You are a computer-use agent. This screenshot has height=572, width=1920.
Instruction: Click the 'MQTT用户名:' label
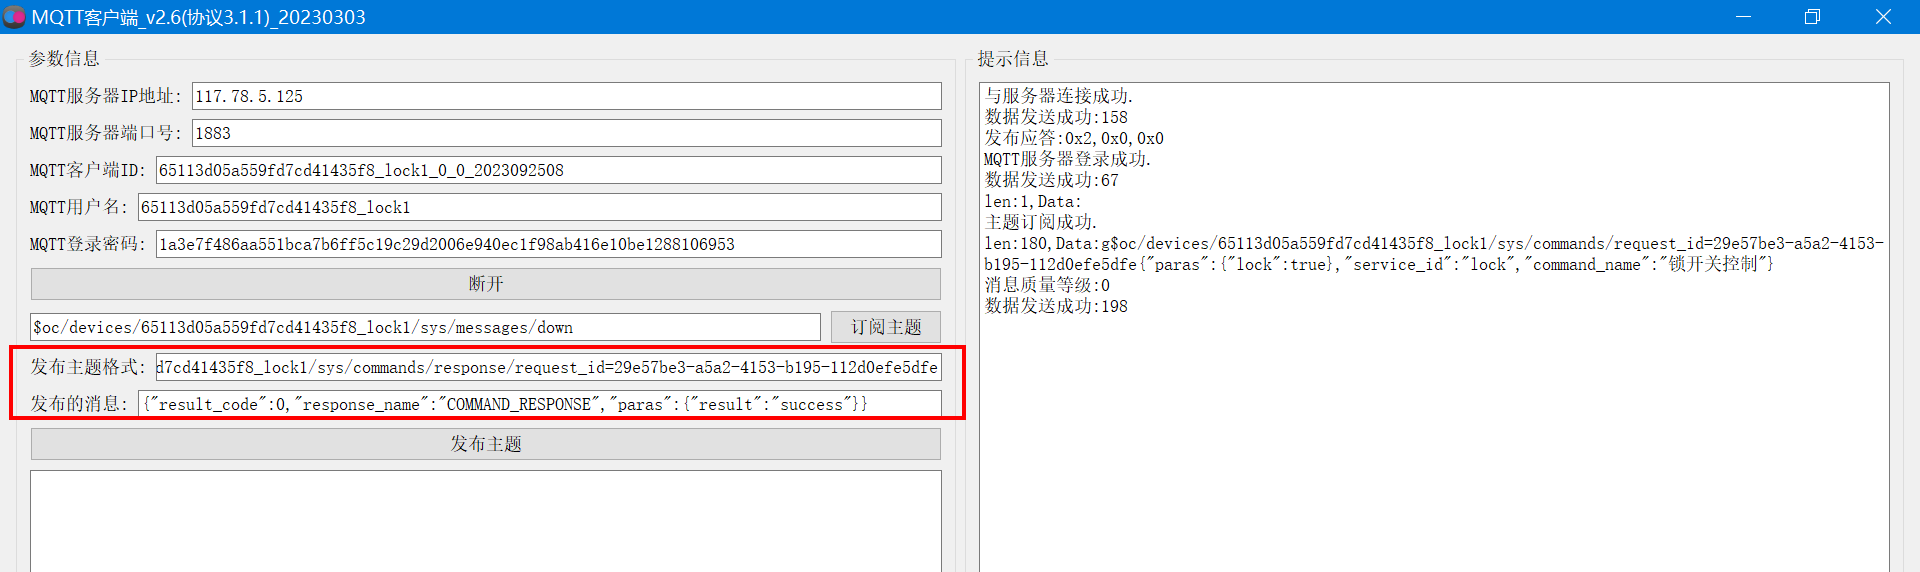[x=79, y=207]
